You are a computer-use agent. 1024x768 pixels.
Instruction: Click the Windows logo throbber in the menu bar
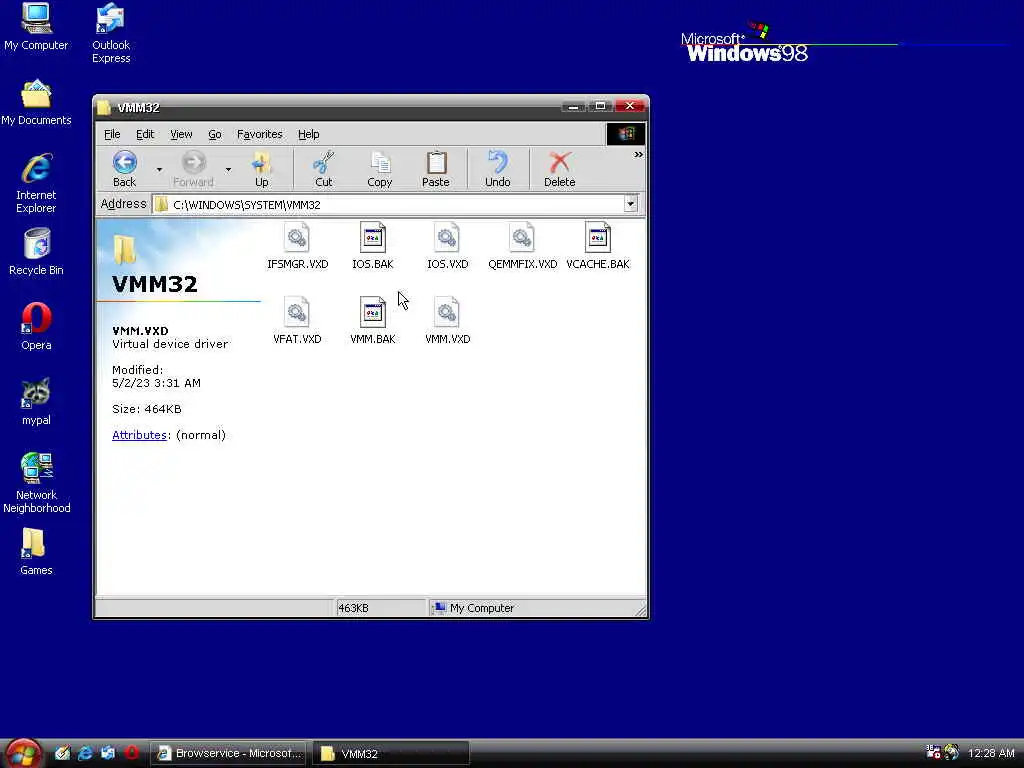coord(626,134)
